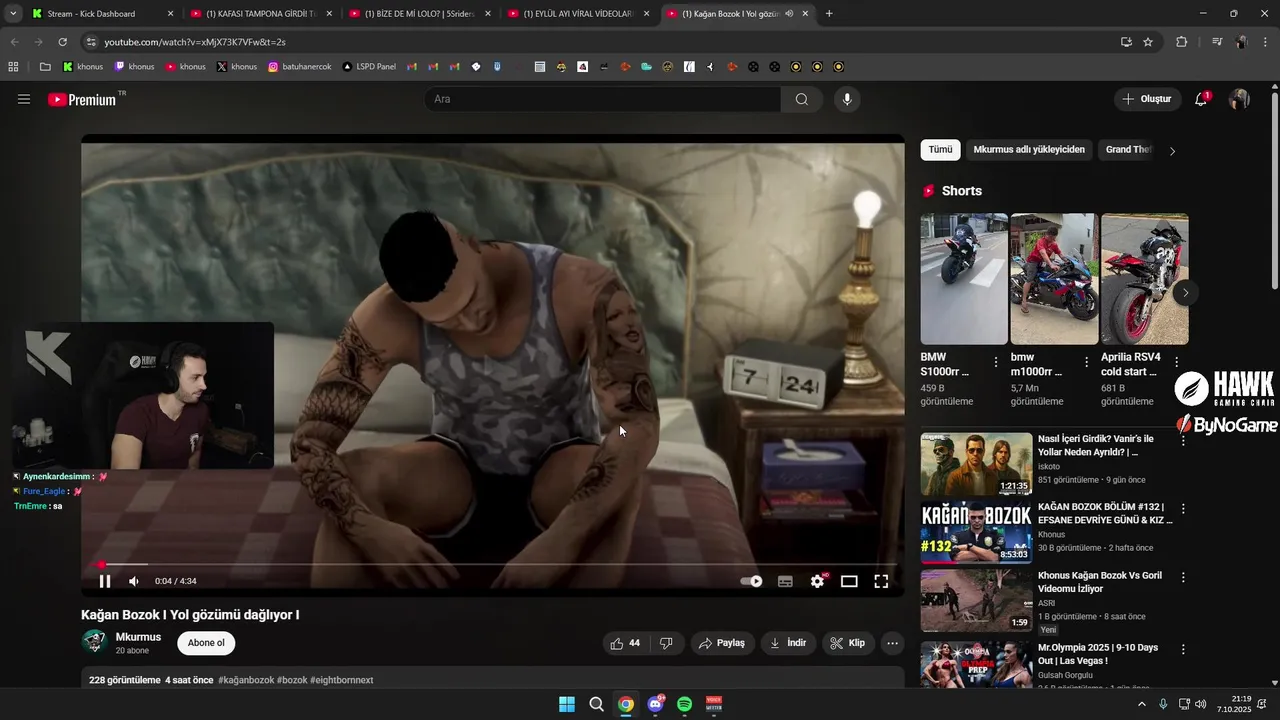The height and width of the screenshot is (720, 1280).
Task: Open options for 'Nasıl İçeri Girdik?' video
Action: click(1183, 440)
